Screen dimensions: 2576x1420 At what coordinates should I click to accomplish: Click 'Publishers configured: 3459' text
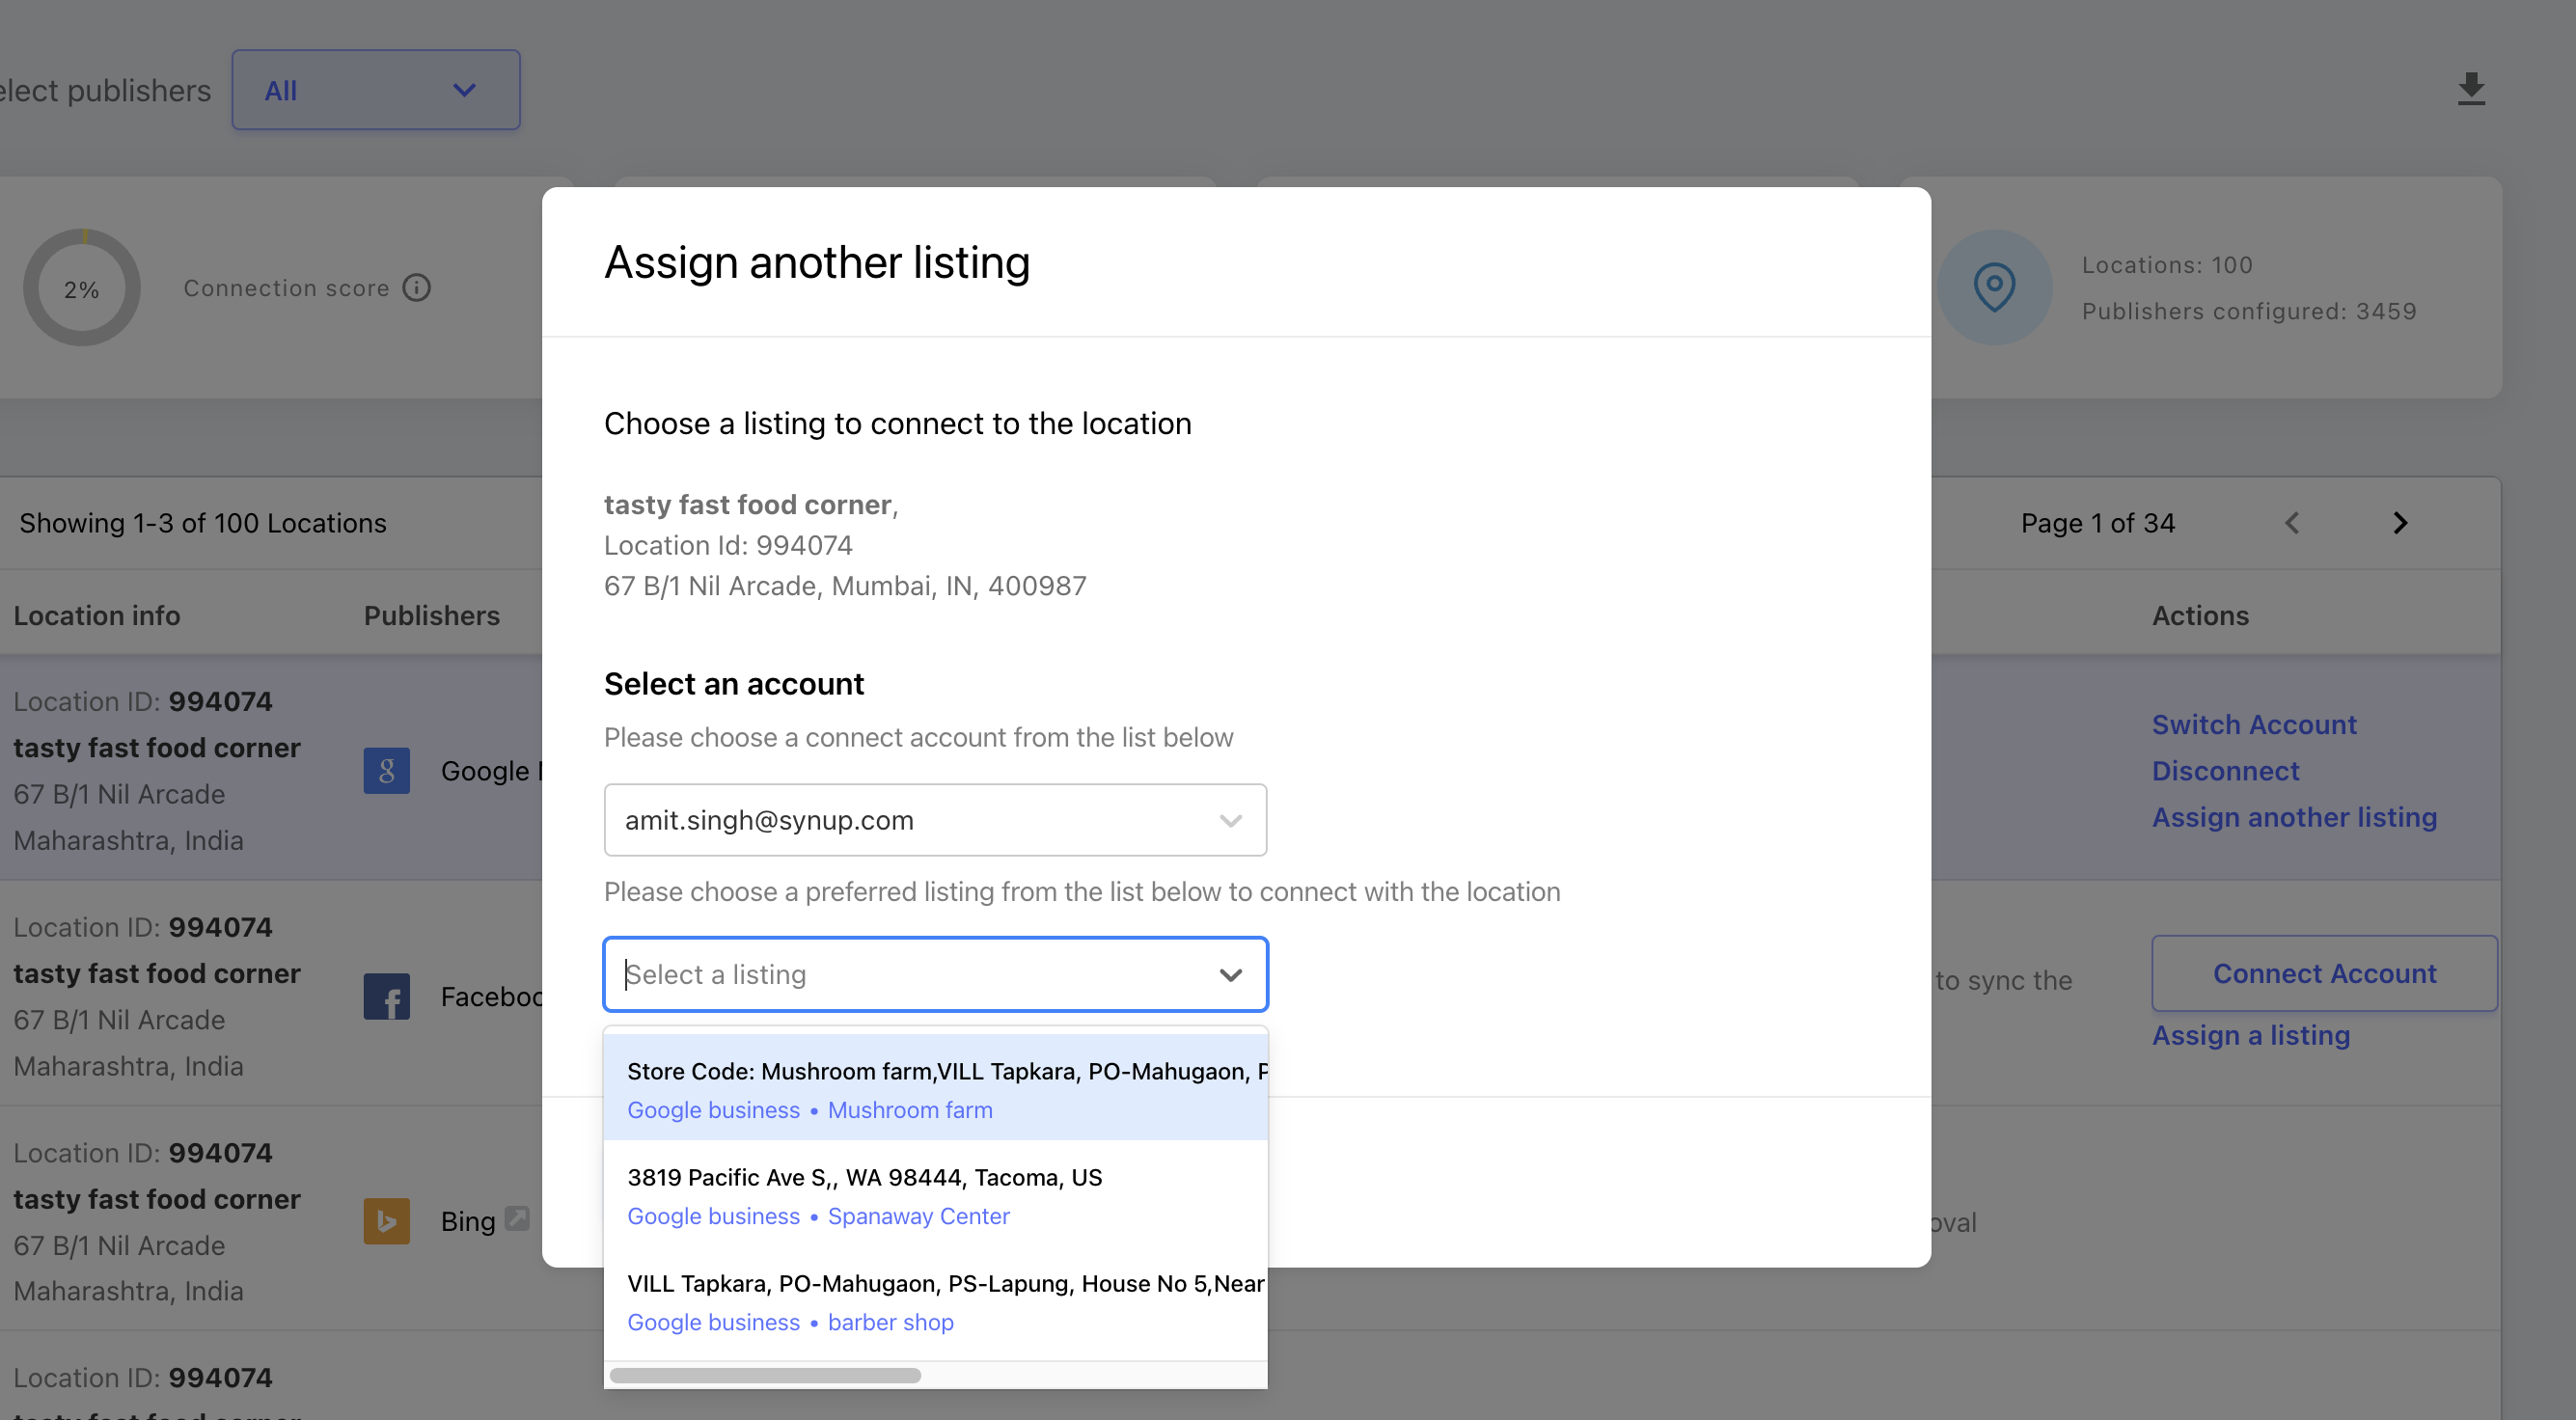[x=2249, y=311]
